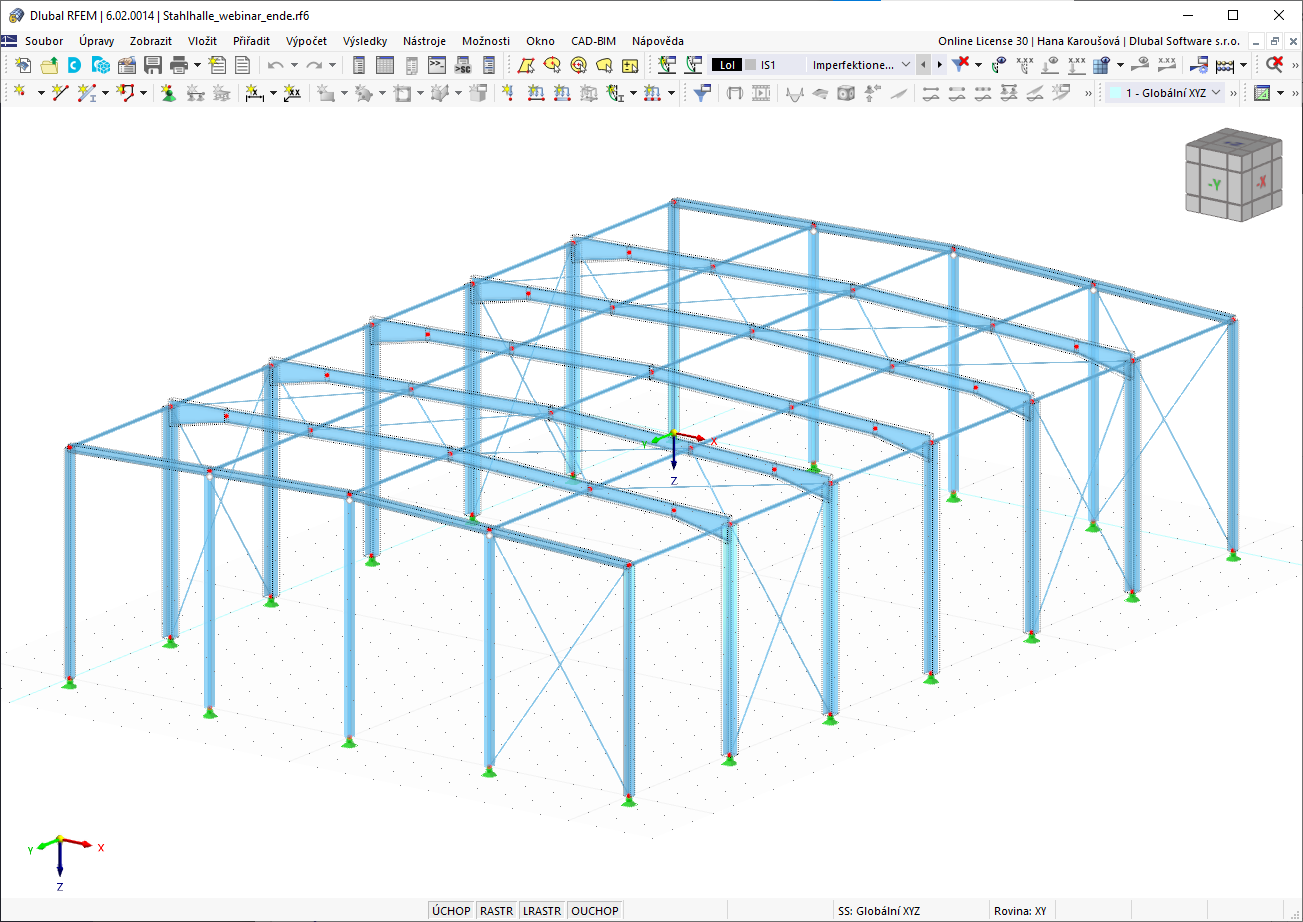The width and height of the screenshot is (1303, 922).
Task: Redo the last undone action
Action: click(x=314, y=65)
